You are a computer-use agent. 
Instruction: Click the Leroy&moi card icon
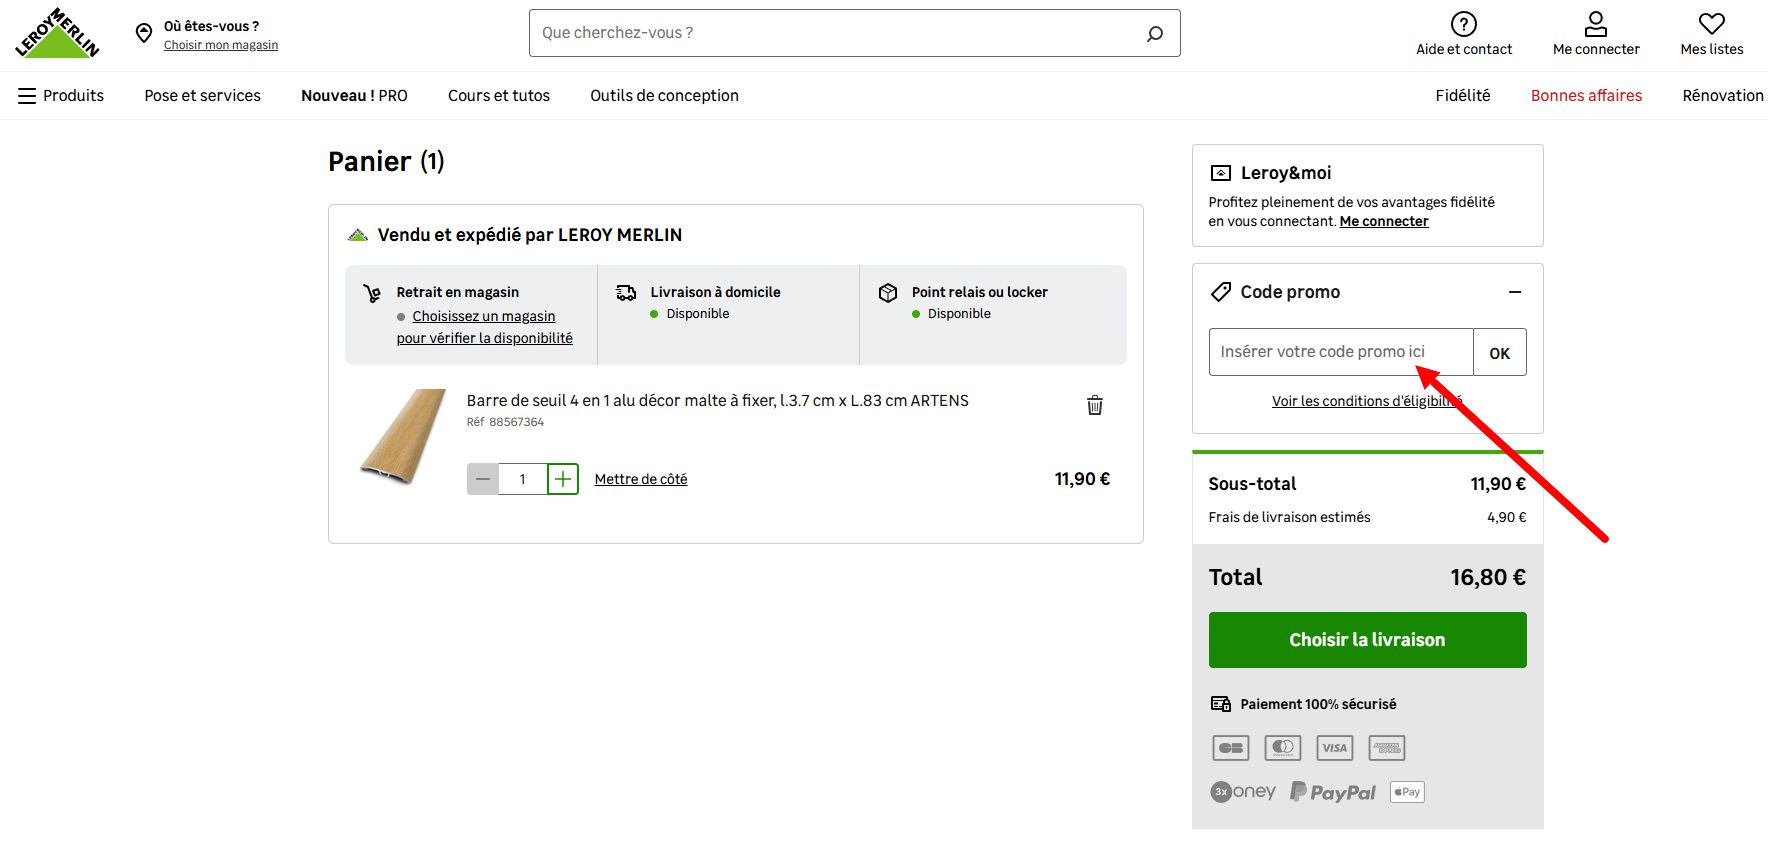[1221, 173]
